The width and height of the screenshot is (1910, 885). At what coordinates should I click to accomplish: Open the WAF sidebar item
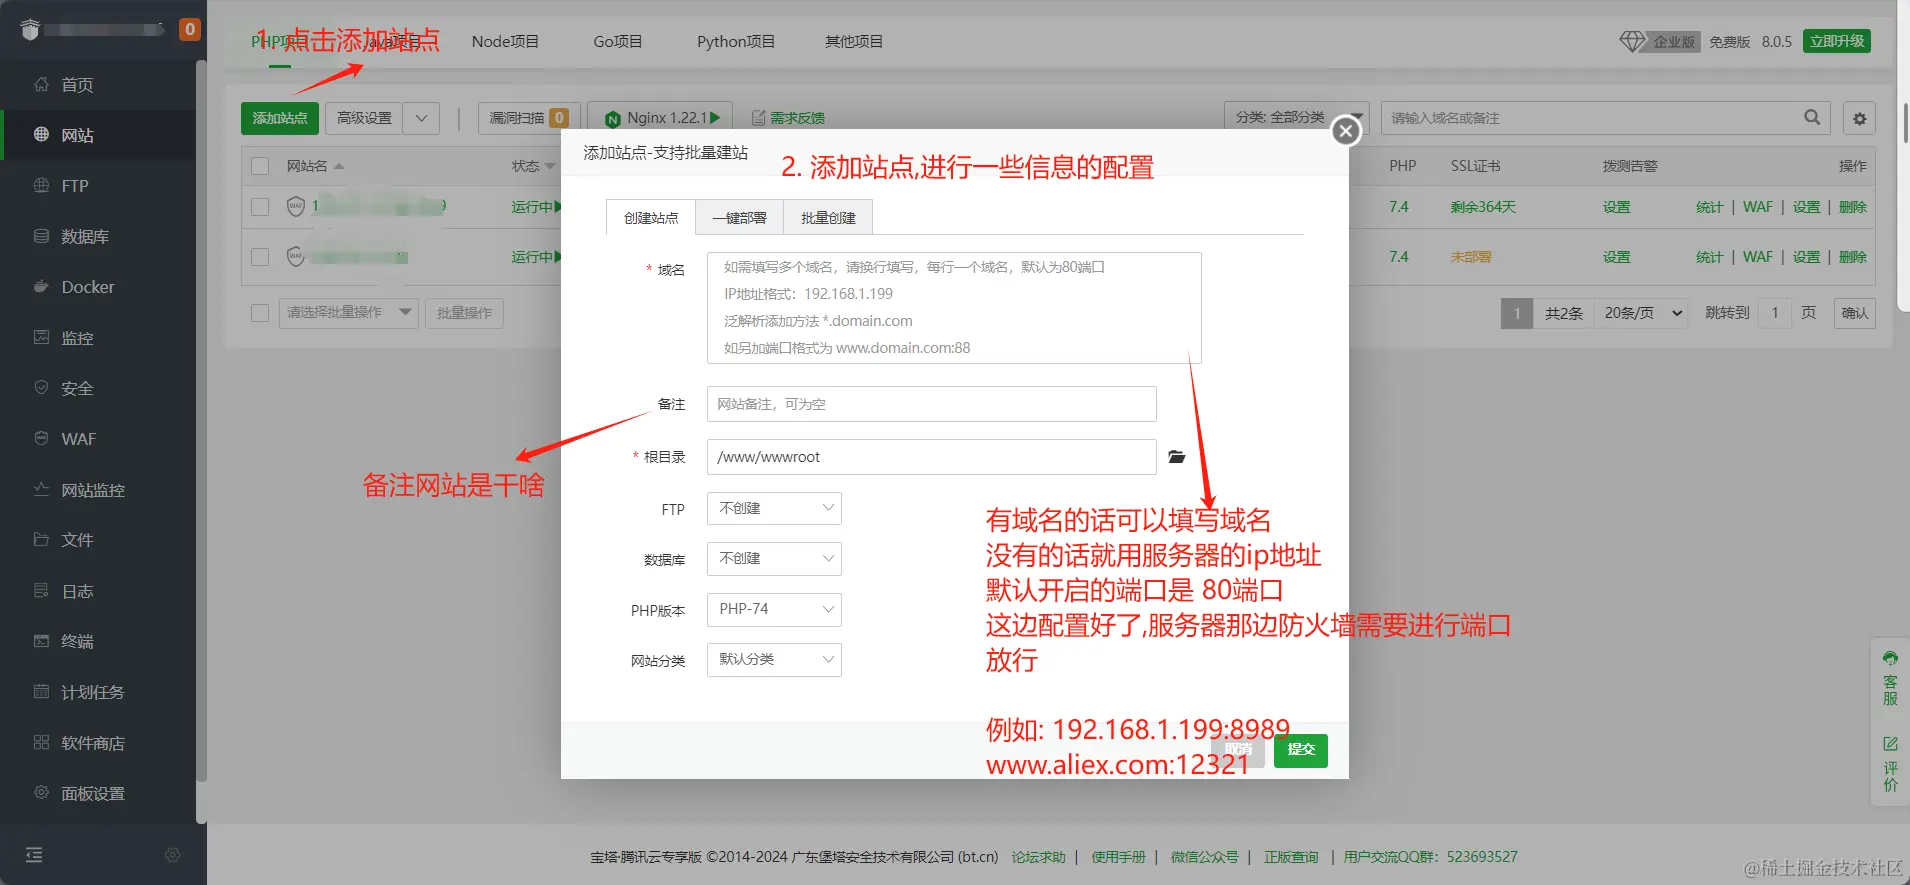(78, 439)
